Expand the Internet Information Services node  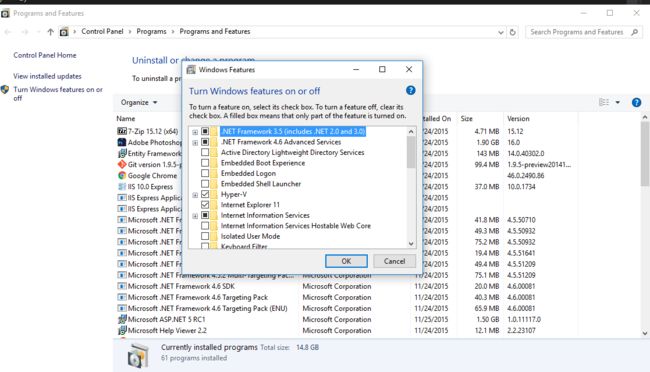(195, 216)
